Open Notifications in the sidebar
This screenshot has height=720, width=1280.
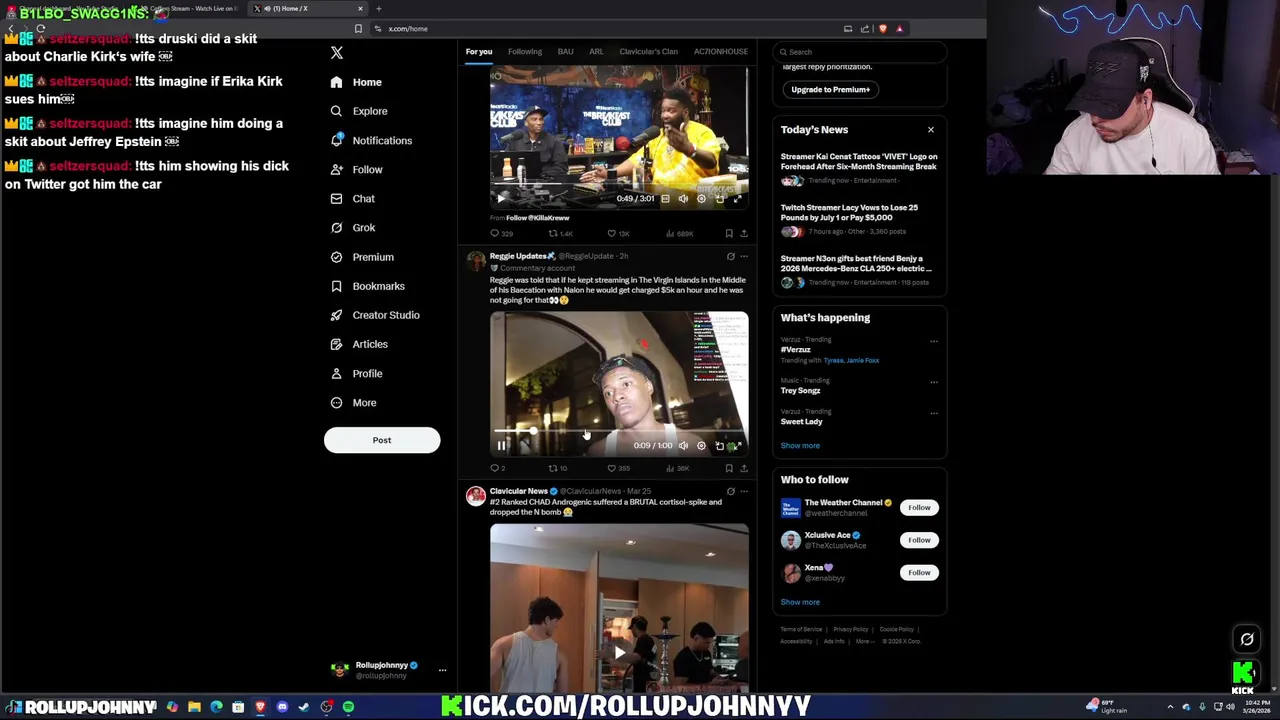[x=371, y=141]
